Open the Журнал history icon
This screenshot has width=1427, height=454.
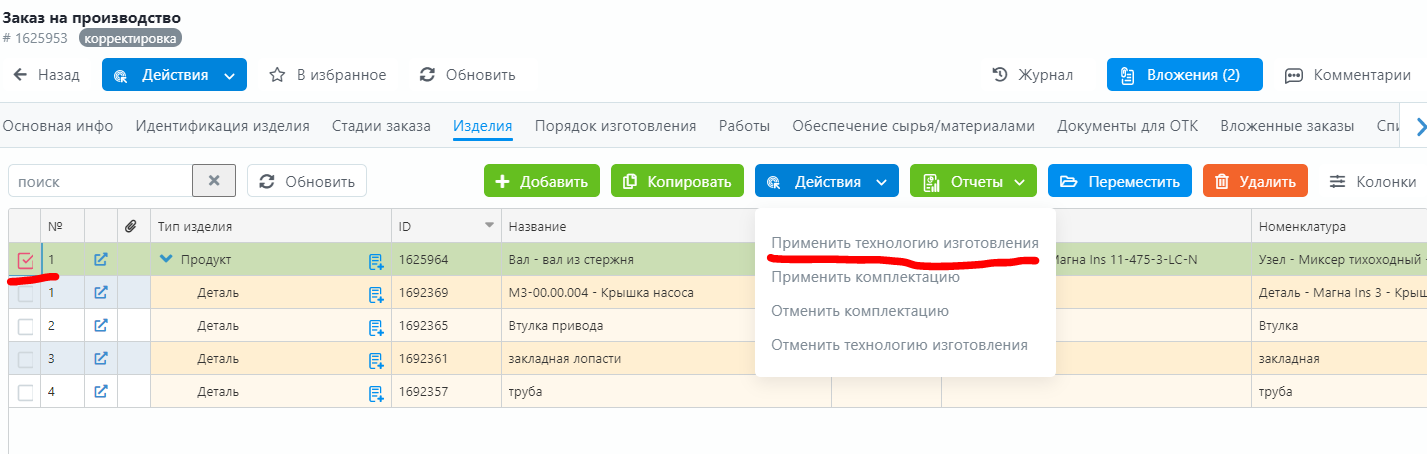[999, 75]
